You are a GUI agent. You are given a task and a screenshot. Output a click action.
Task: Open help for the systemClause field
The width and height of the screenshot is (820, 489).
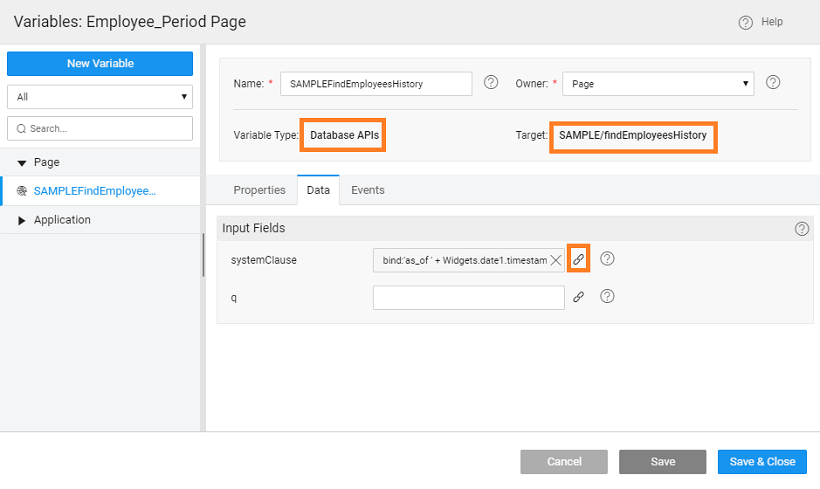tap(607, 259)
